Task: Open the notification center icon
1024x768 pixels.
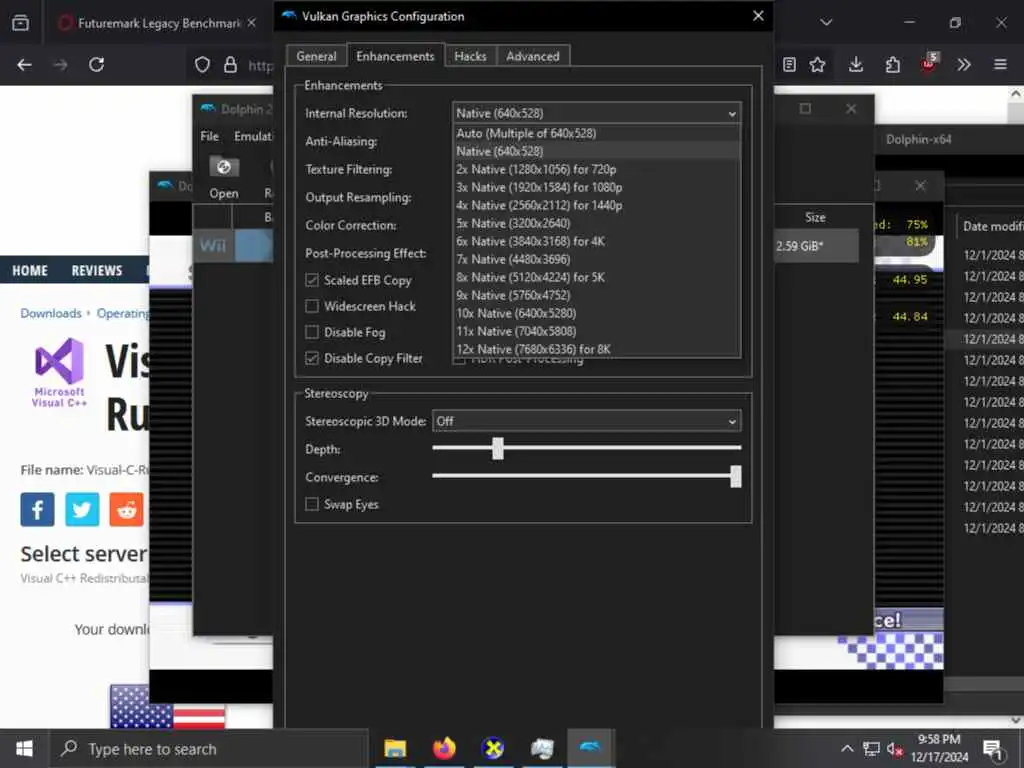Action: click(993, 750)
